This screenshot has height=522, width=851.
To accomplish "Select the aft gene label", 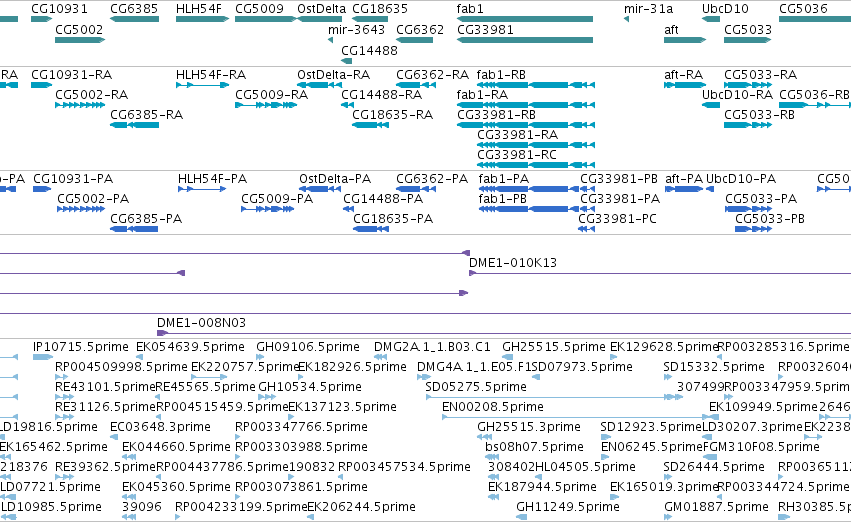I will tap(671, 29).
